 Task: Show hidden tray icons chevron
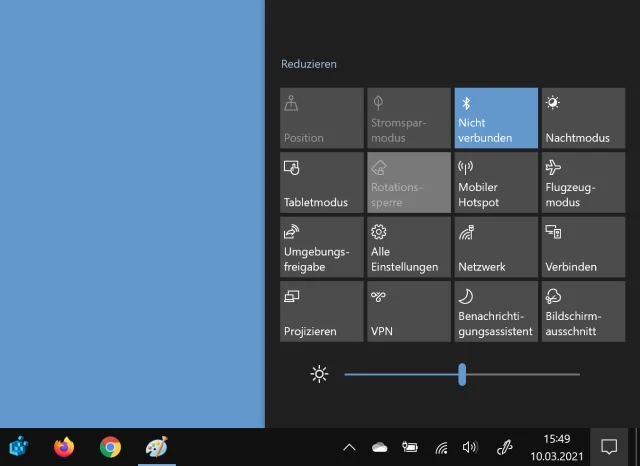349,447
